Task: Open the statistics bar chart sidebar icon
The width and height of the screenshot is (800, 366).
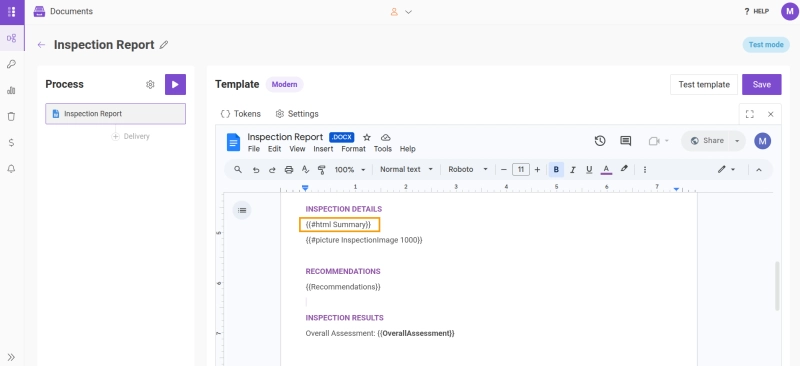Action: 11,90
